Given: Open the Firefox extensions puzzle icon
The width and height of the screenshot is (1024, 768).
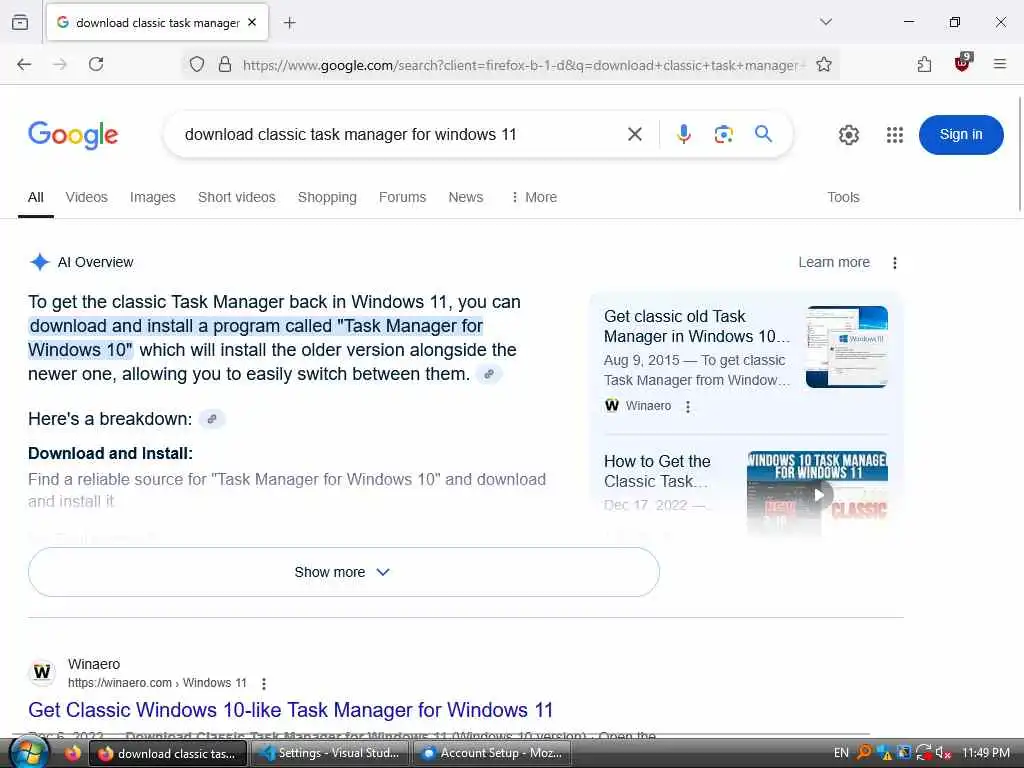Looking at the screenshot, I should [x=924, y=64].
